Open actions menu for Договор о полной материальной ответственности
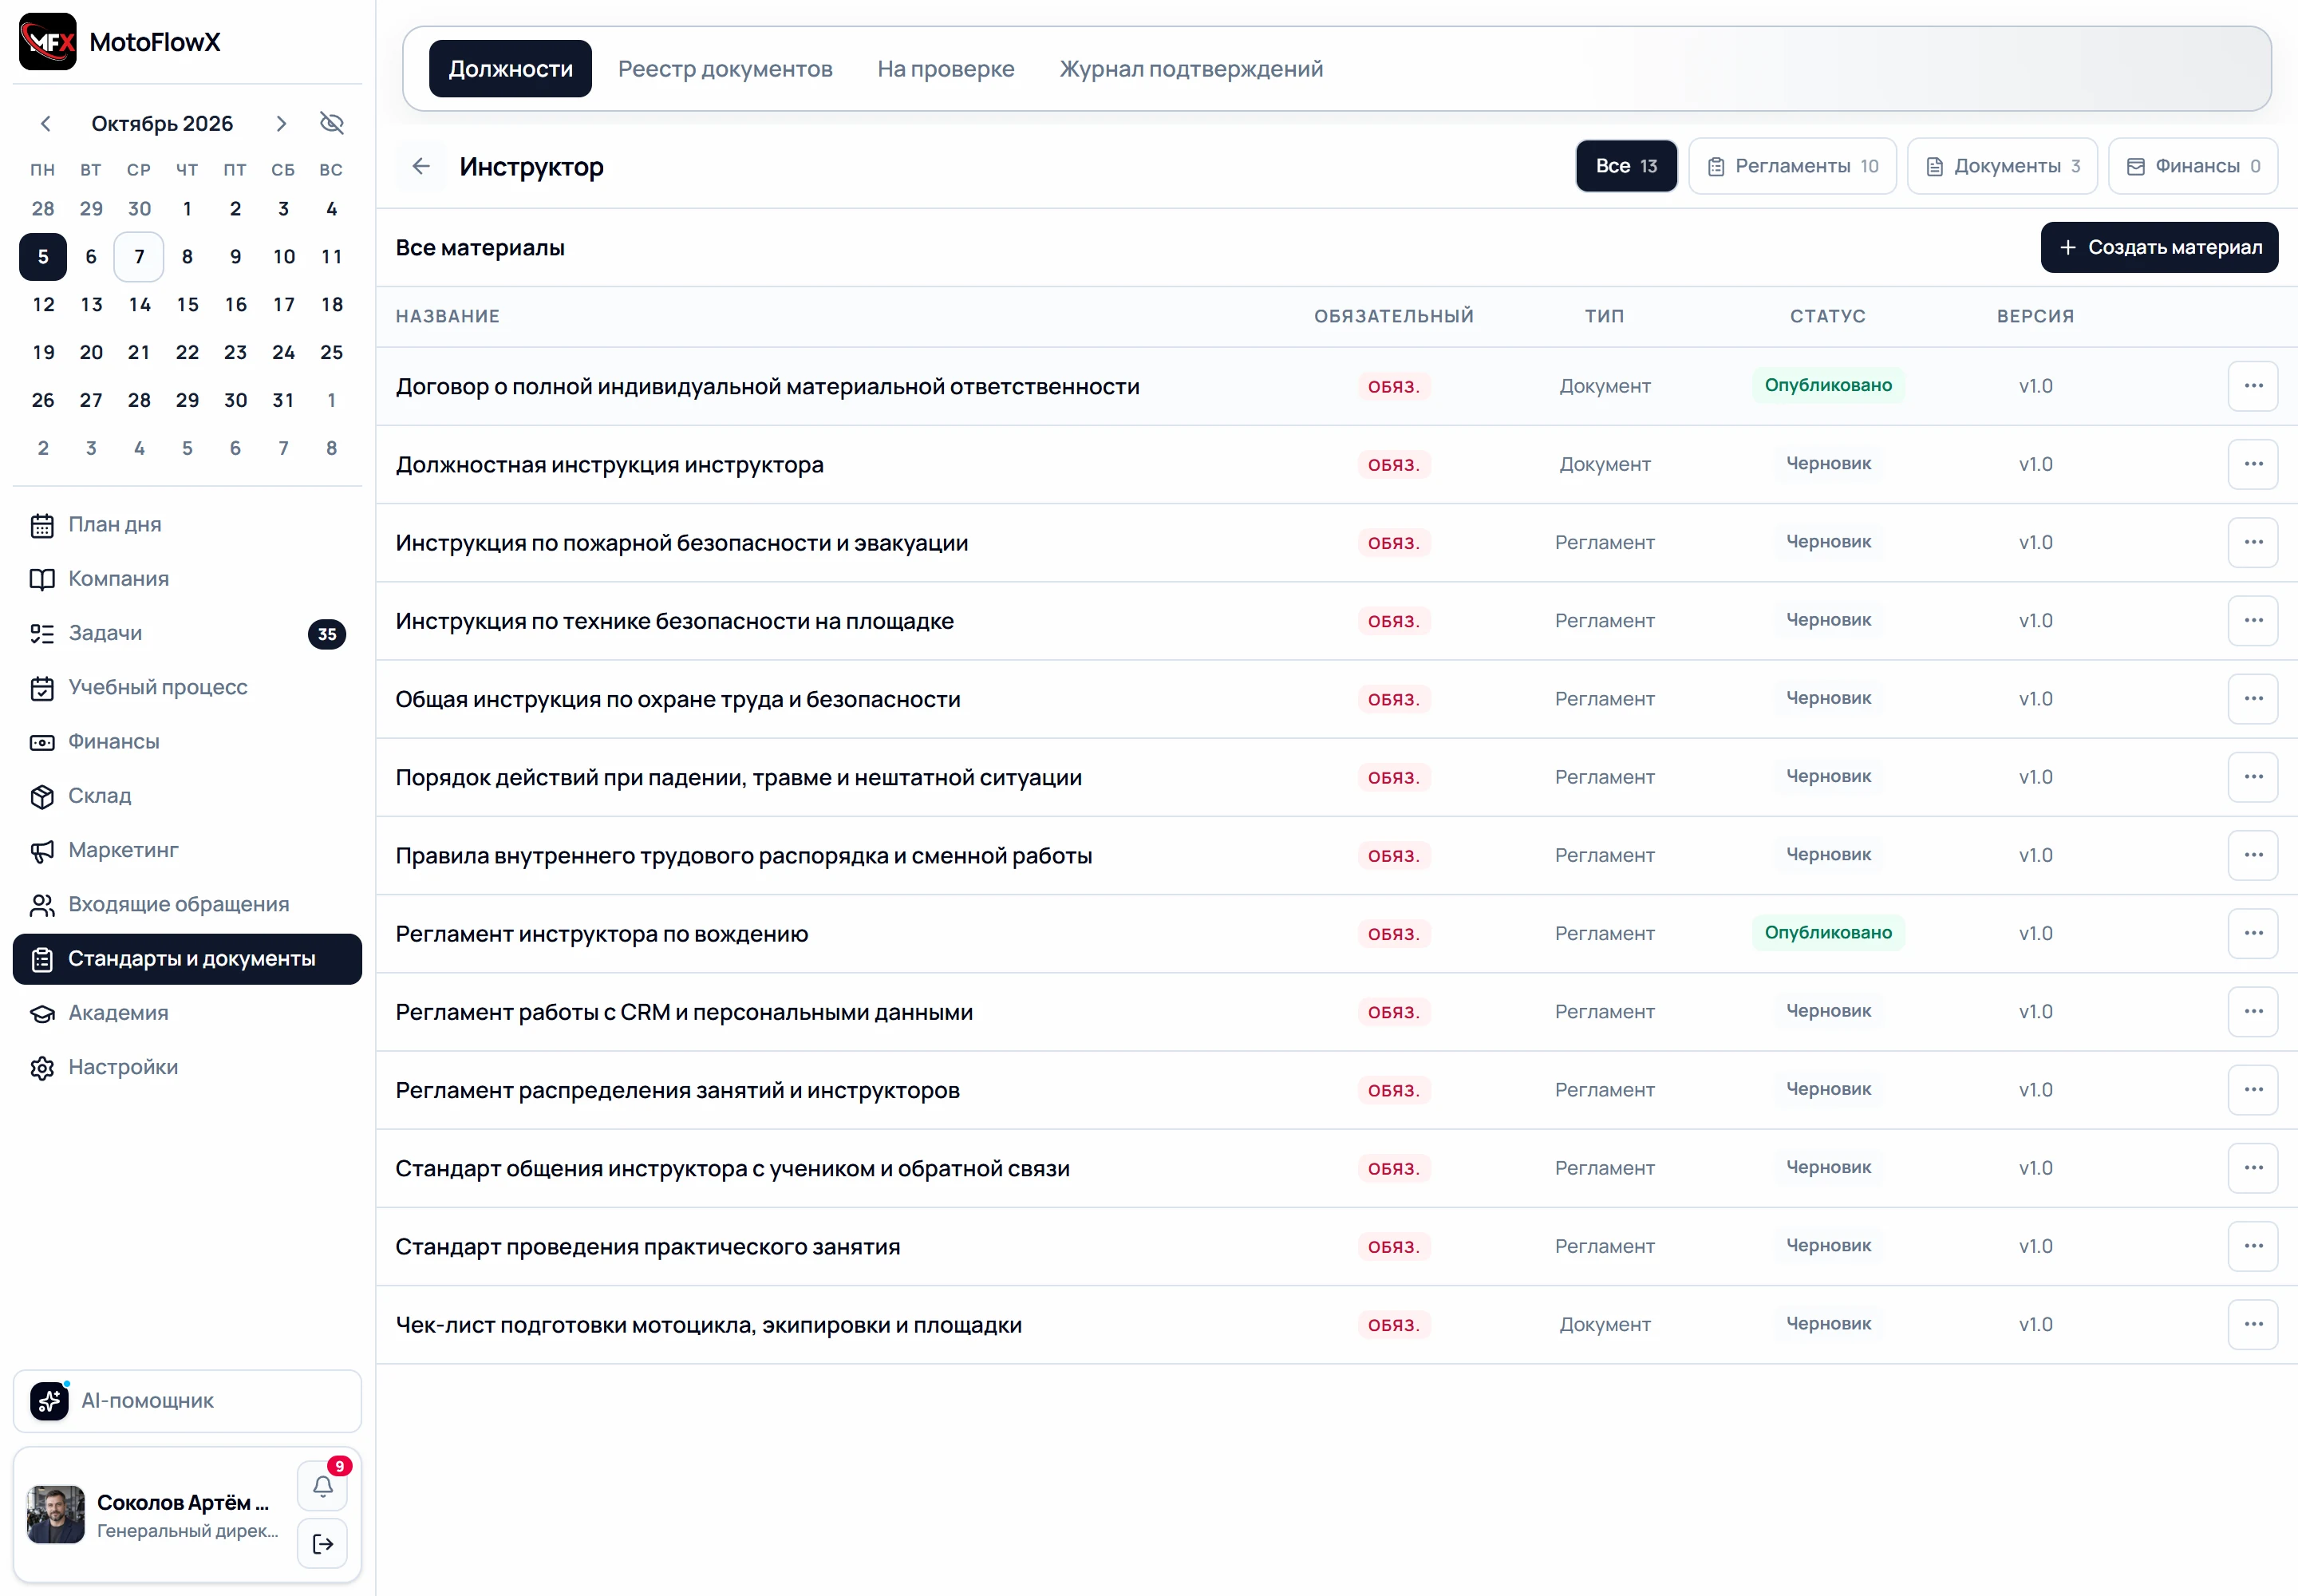Viewport: 2298px width, 1596px height. click(2253, 386)
